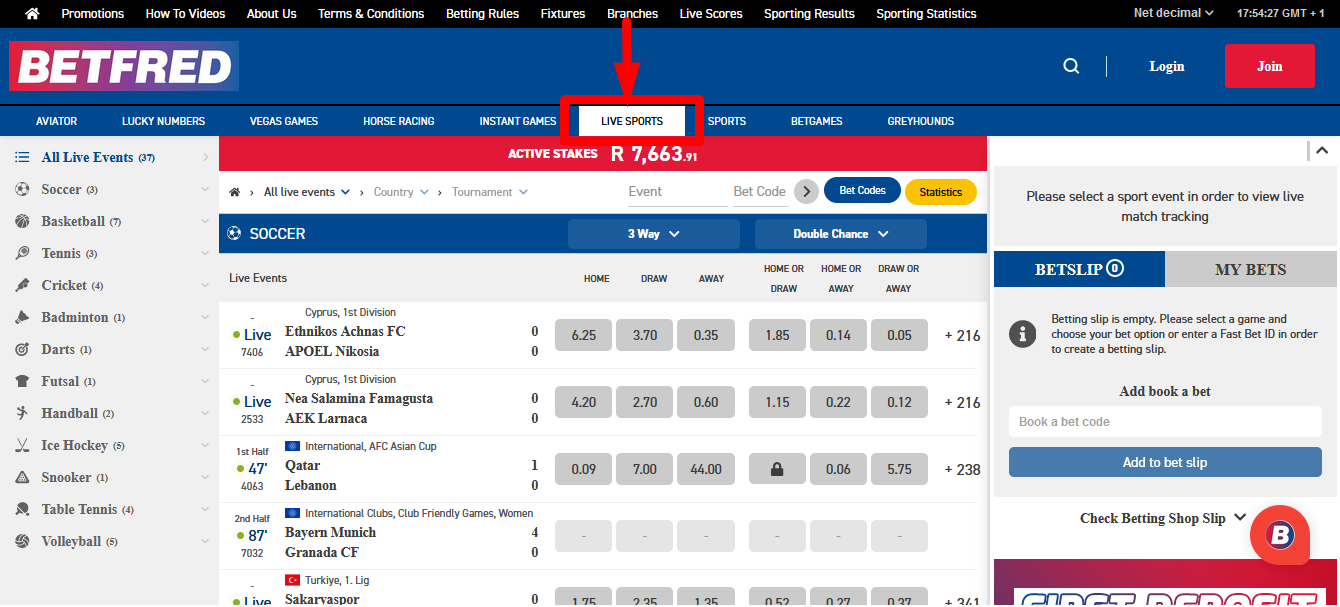
Task: Click the Bet Codes button
Action: tap(862, 191)
